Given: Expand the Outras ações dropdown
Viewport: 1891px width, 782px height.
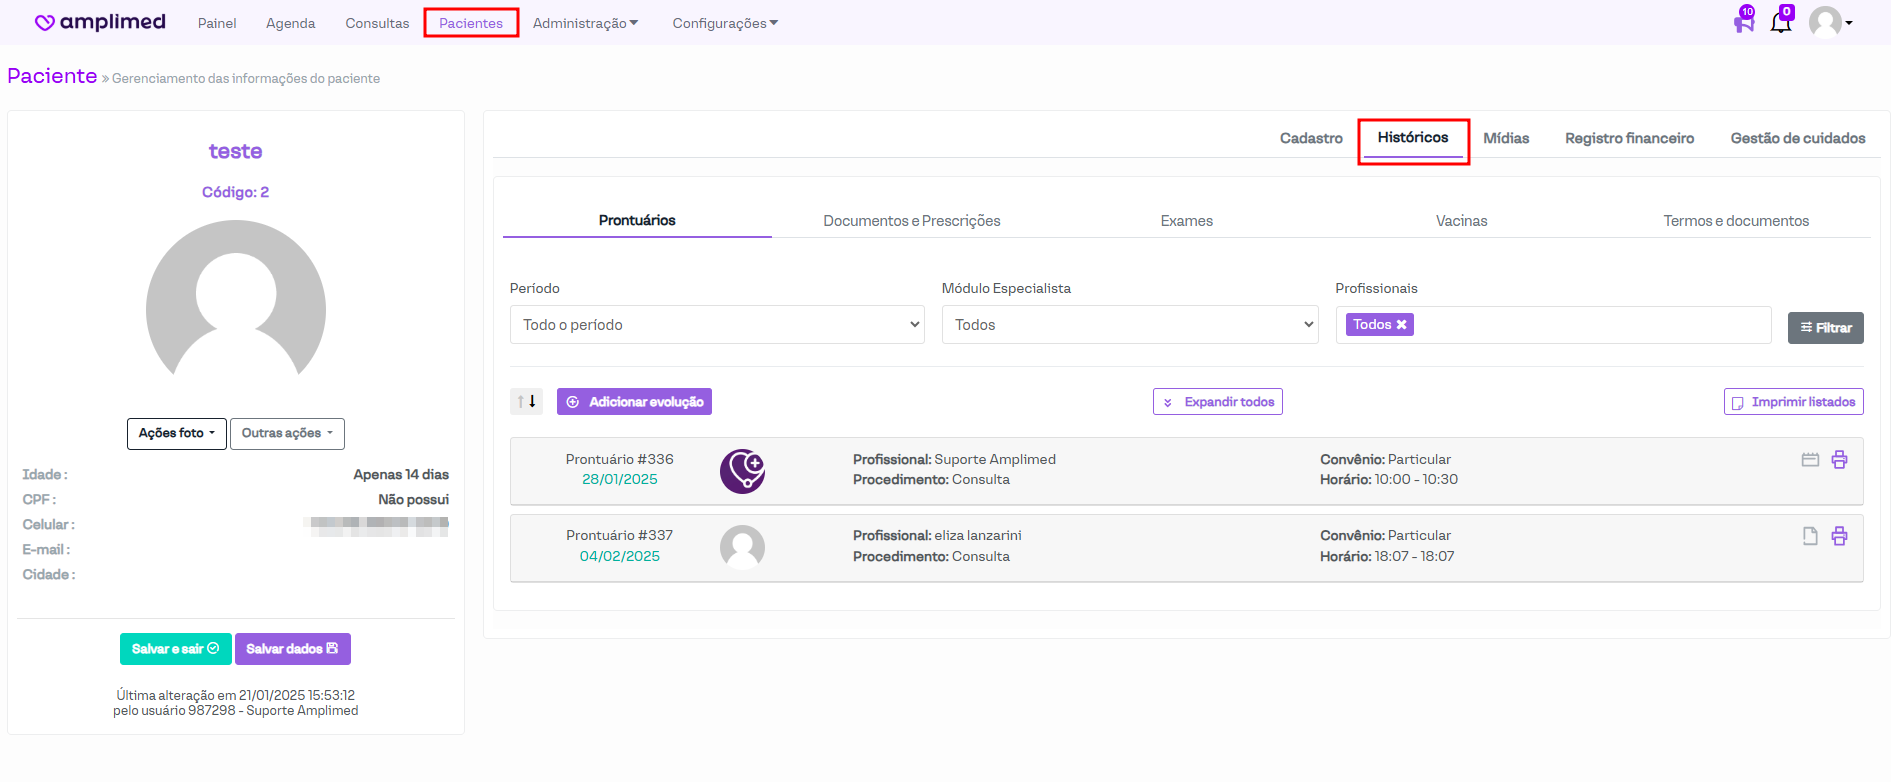Looking at the screenshot, I should [287, 434].
